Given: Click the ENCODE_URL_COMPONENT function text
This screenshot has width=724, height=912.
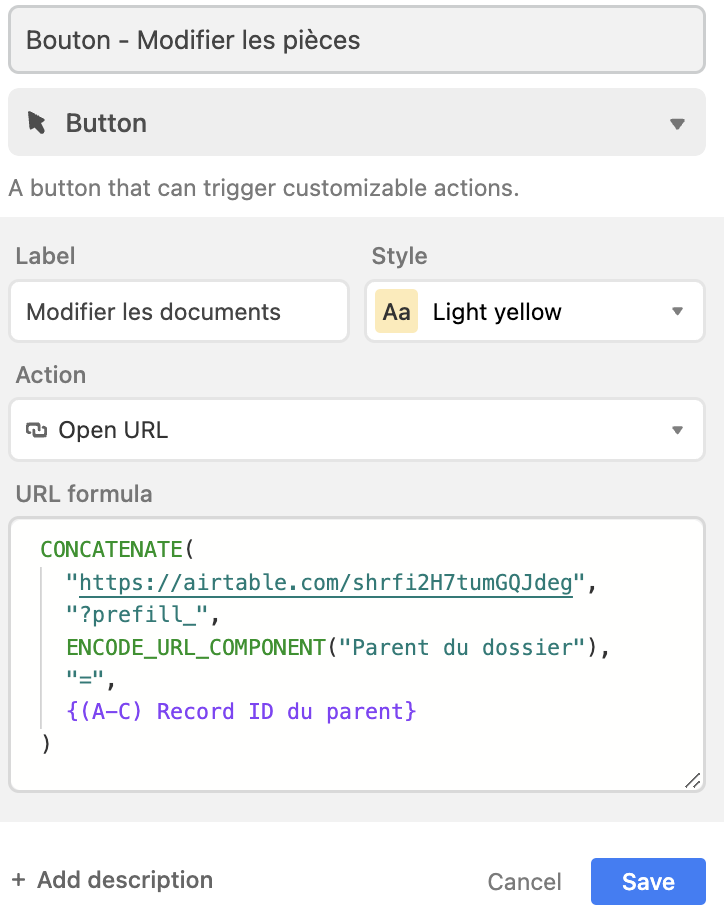Looking at the screenshot, I should (196, 647).
